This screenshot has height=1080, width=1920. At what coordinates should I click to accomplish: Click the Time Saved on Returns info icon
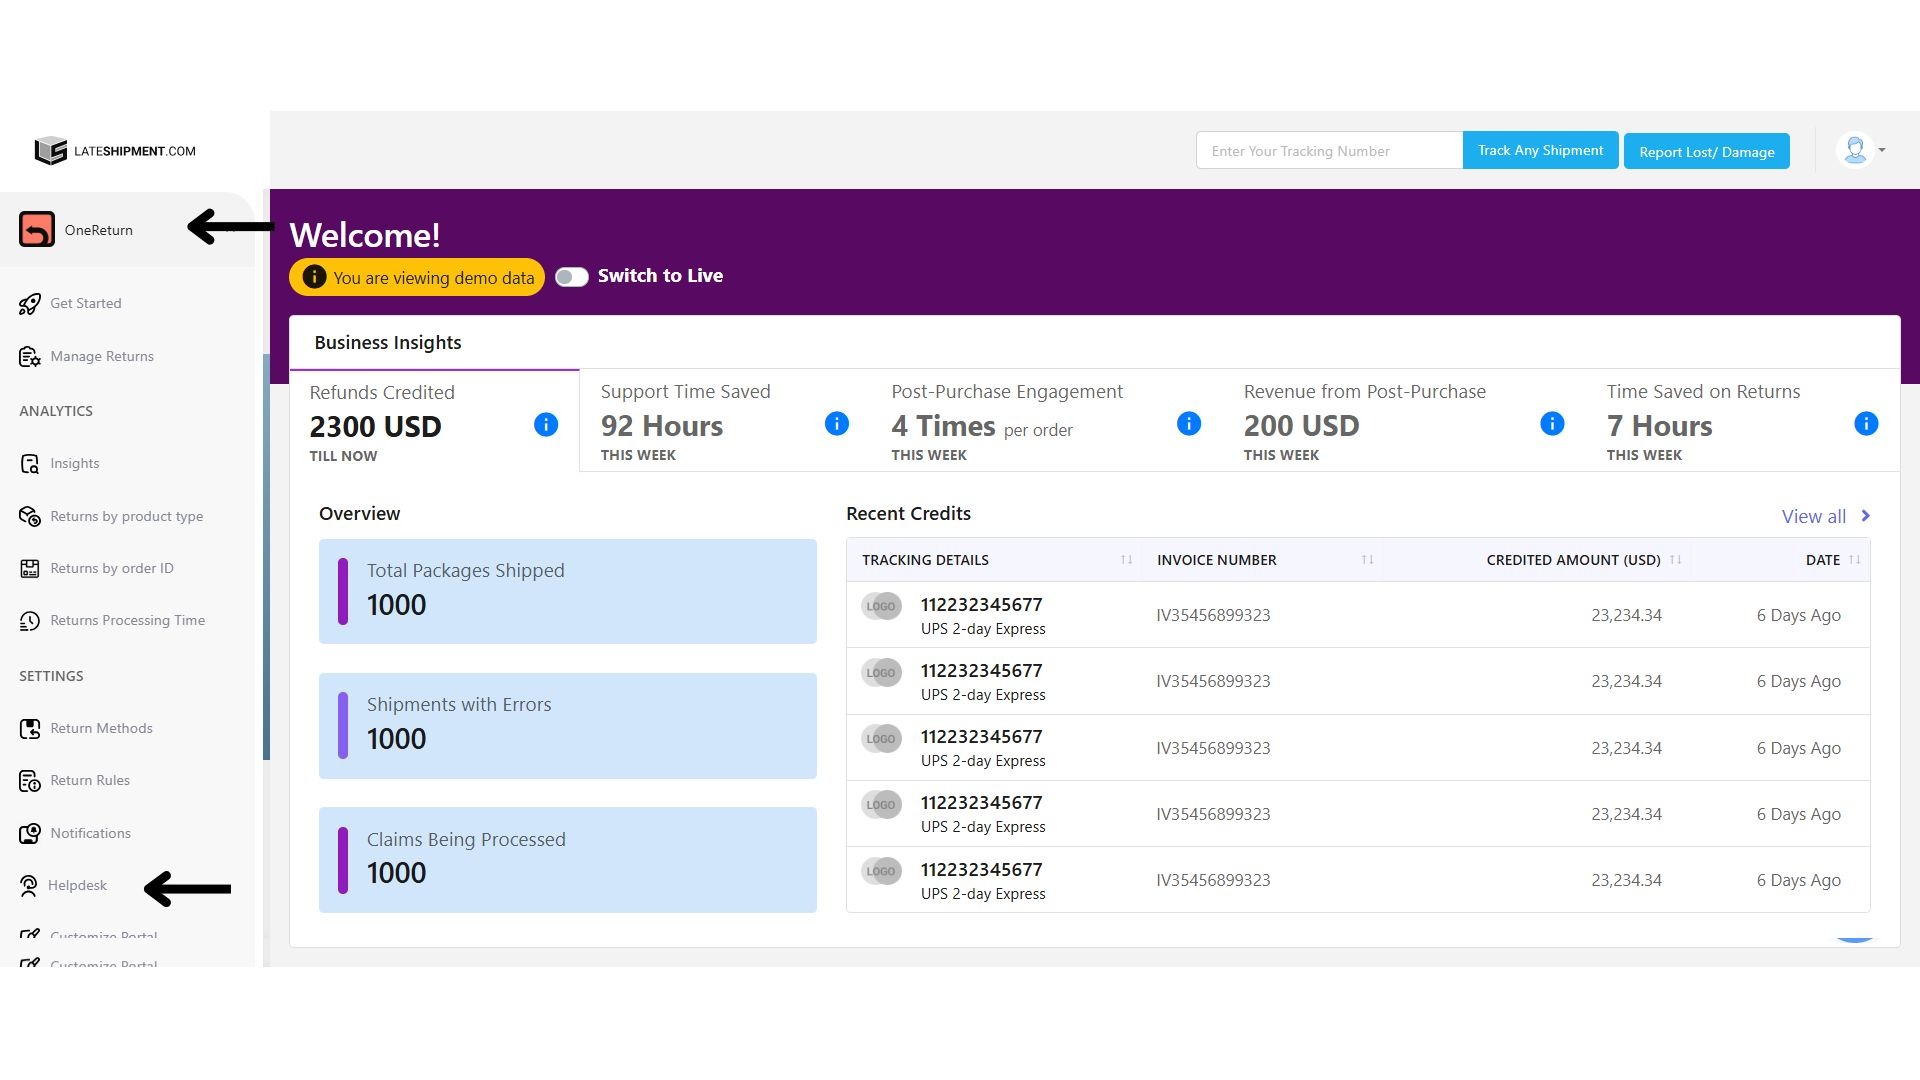[1866, 424]
